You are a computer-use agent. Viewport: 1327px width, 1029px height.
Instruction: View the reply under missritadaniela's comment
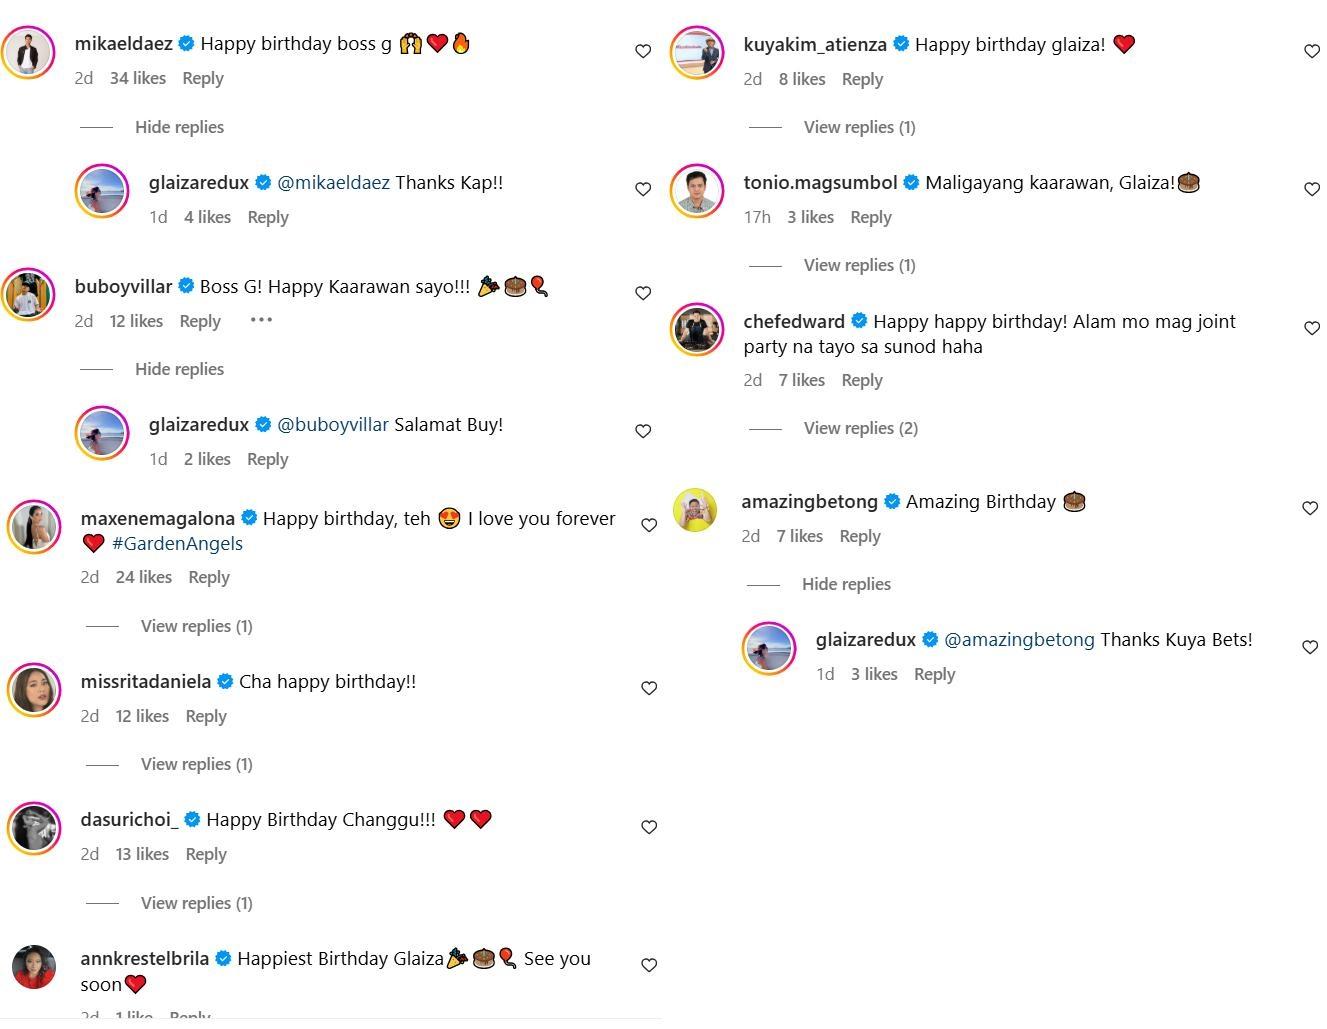point(196,764)
